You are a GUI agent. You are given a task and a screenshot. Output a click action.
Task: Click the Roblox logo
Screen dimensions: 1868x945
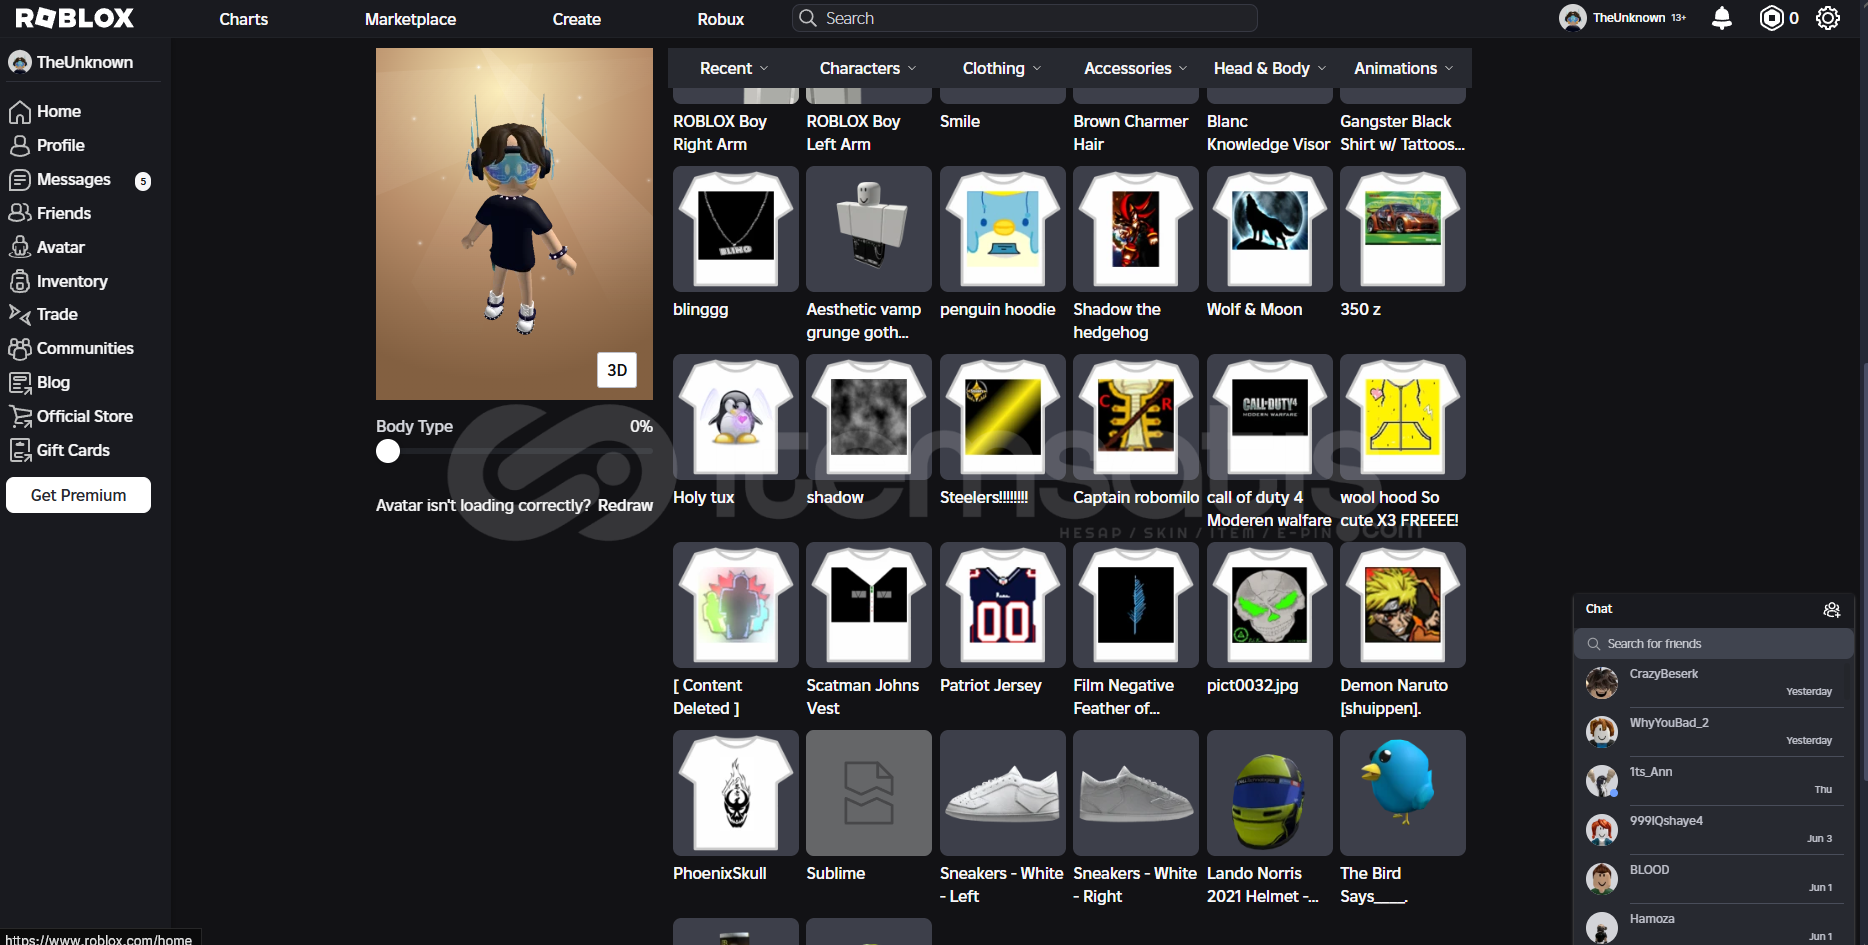coord(74,18)
